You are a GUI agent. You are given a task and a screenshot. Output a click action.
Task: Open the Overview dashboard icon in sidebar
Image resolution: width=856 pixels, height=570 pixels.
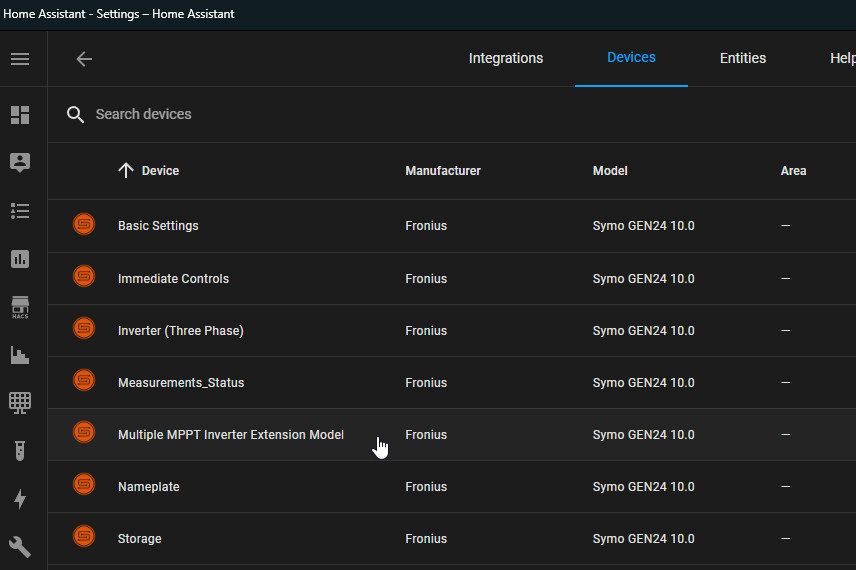click(x=20, y=115)
